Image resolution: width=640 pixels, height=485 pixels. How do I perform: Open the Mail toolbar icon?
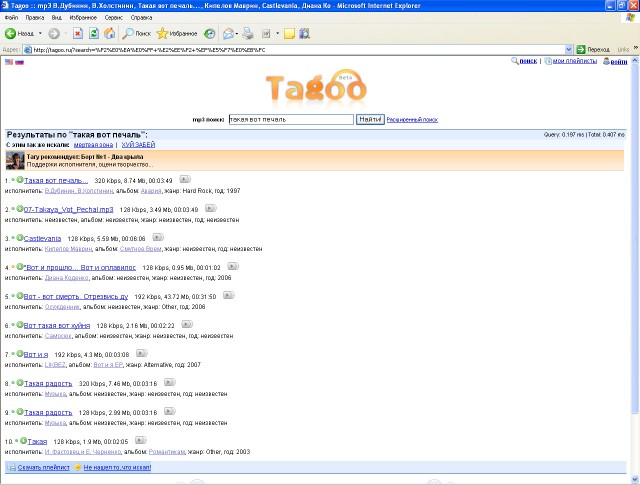(x=228, y=33)
